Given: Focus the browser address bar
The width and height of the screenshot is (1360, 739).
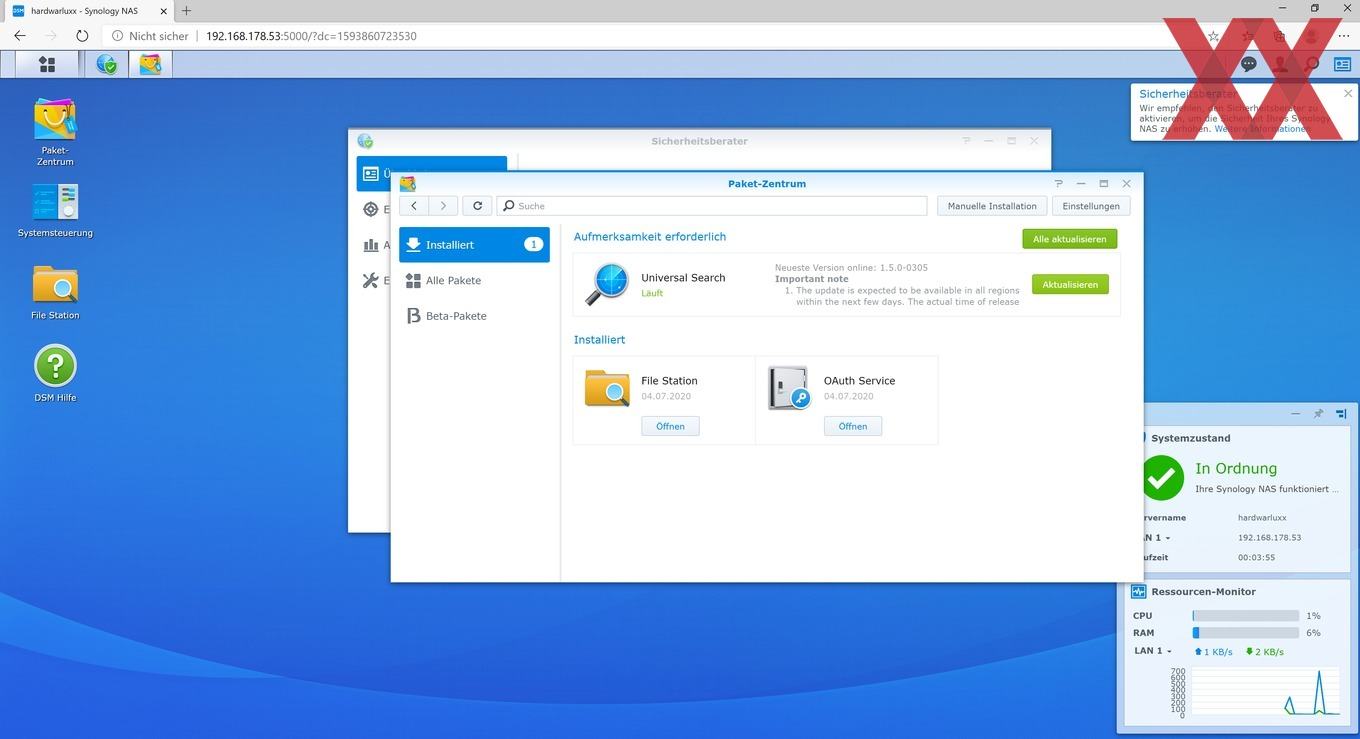Looking at the screenshot, I should [650, 36].
